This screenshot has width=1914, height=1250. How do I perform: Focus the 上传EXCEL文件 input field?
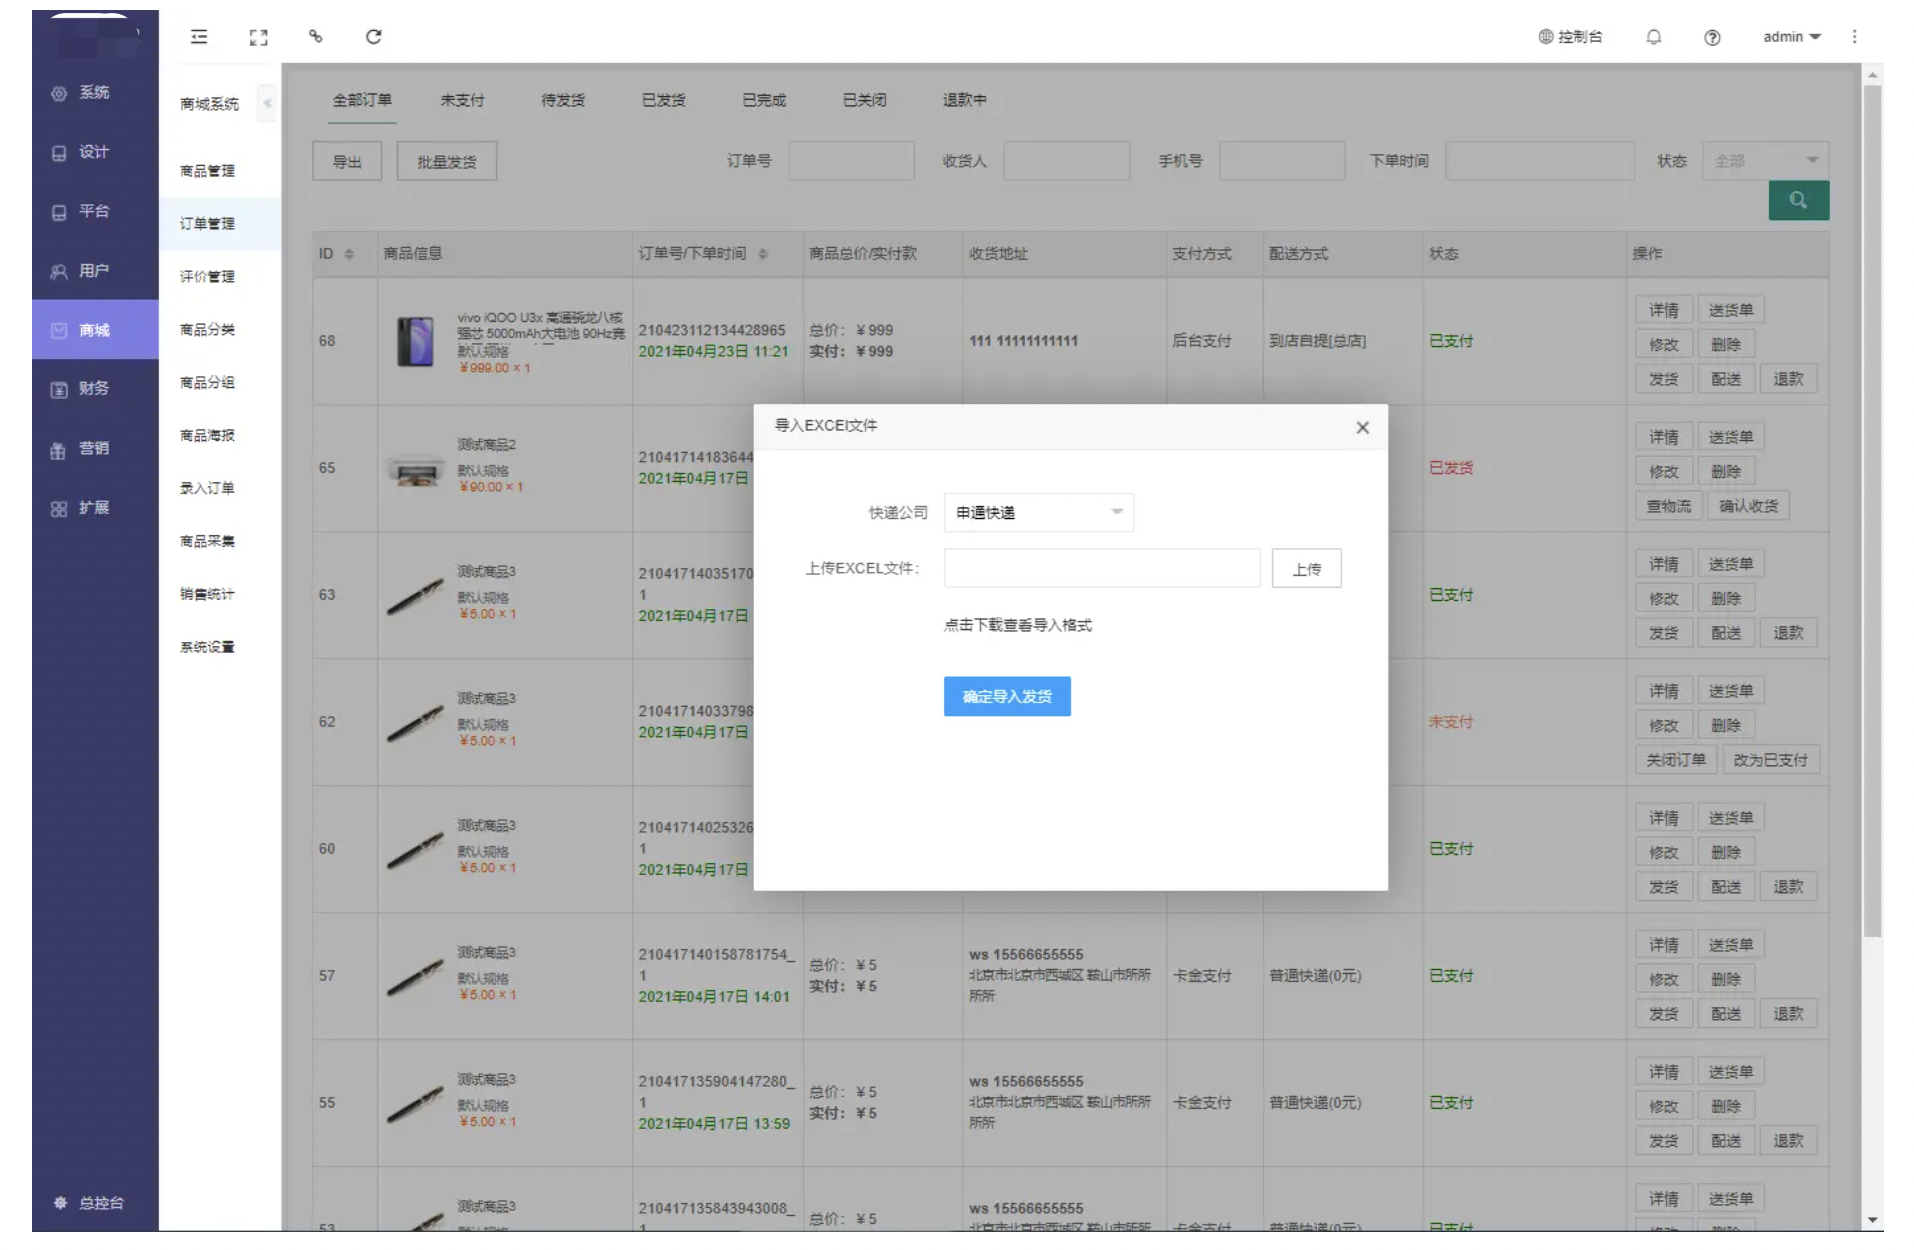point(1102,568)
